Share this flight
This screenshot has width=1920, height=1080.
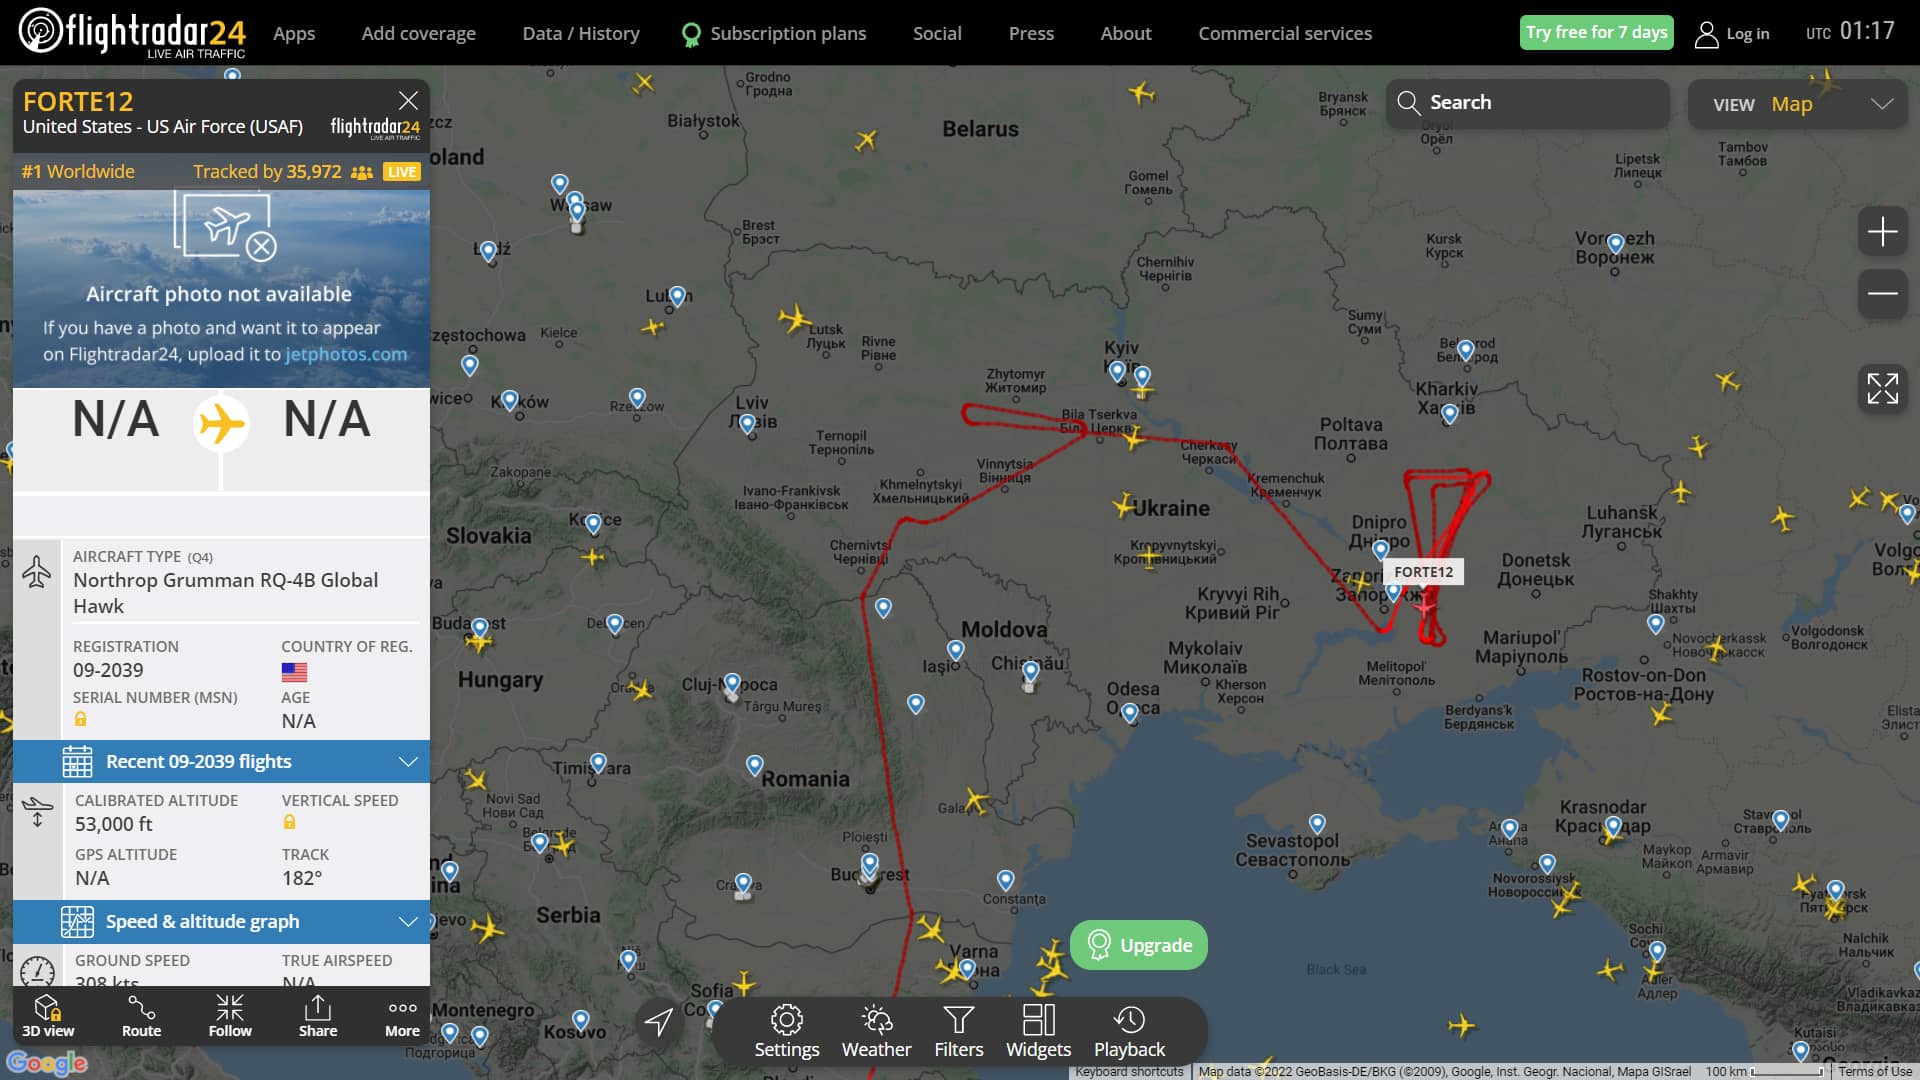pos(318,1016)
